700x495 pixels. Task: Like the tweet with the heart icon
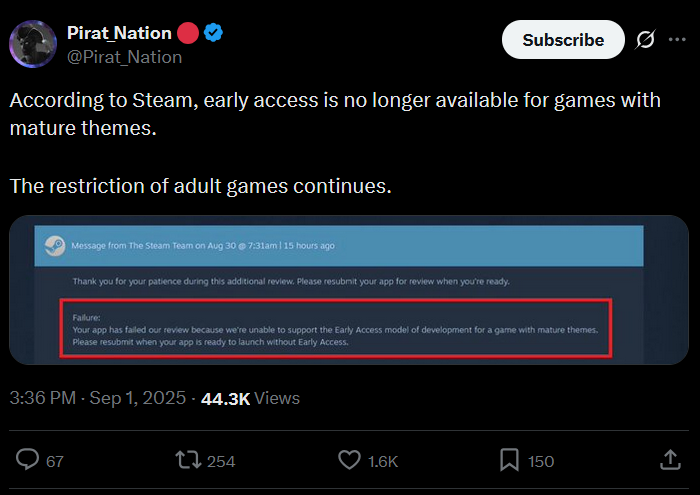tap(349, 460)
